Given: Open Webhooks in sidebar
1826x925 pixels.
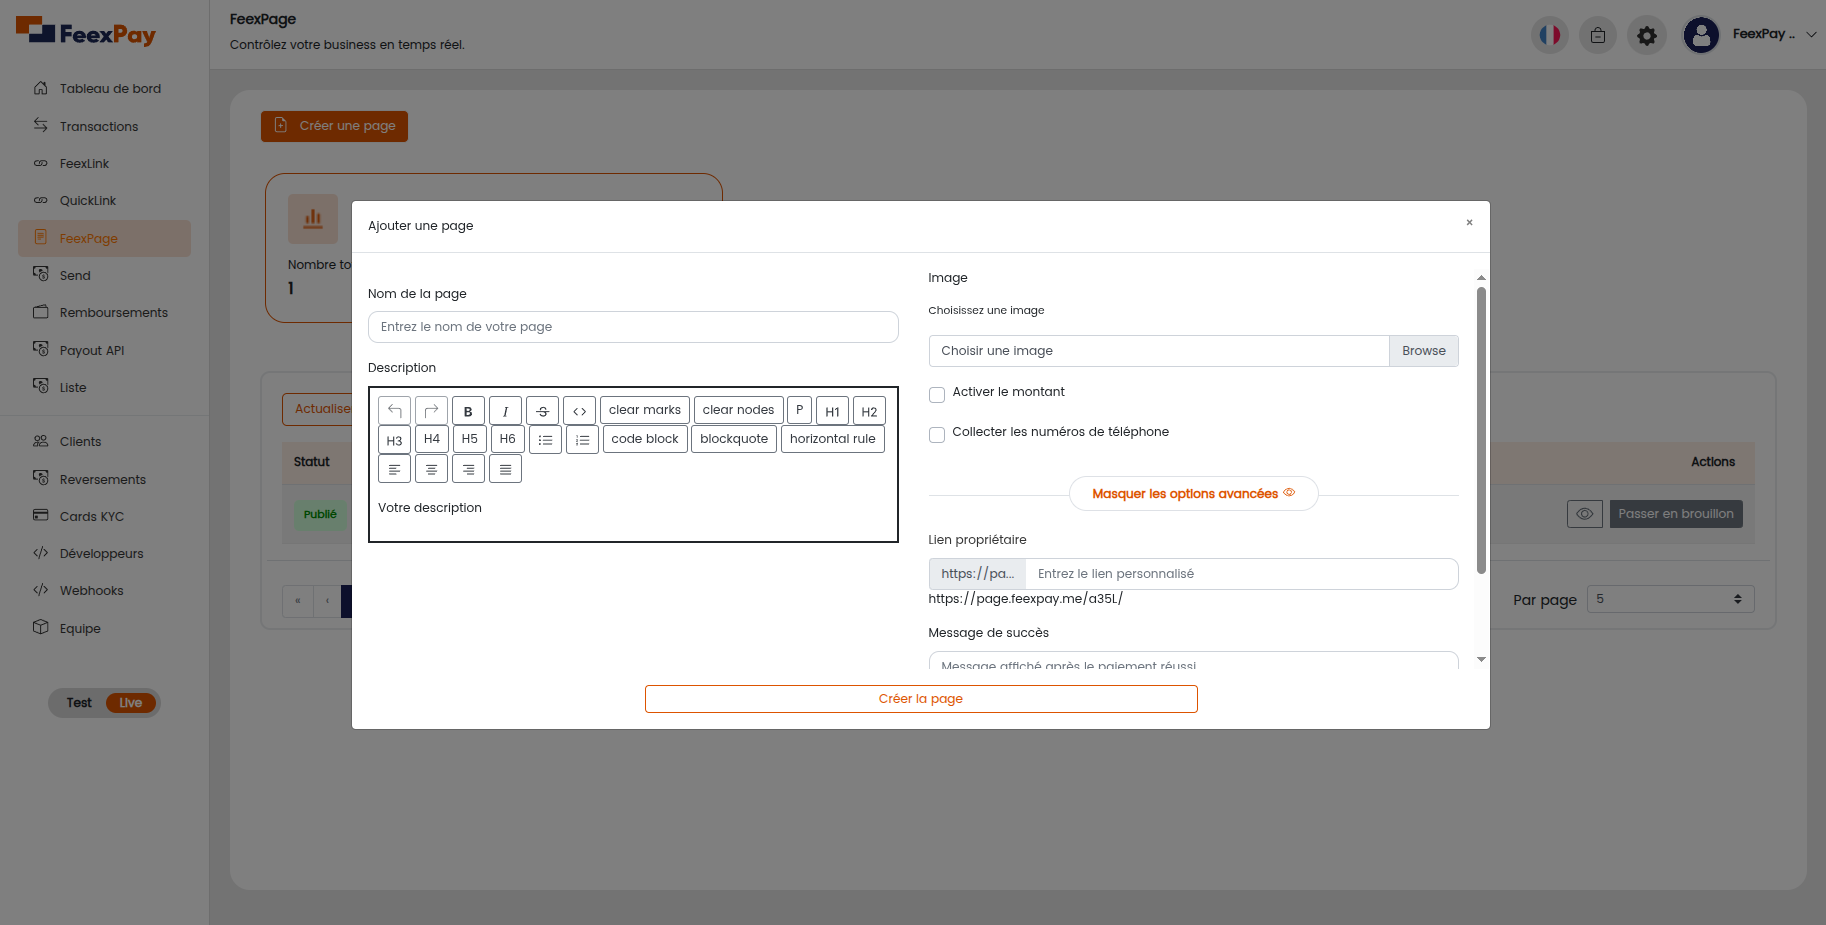Looking at the screenshot, I should 104,591.
